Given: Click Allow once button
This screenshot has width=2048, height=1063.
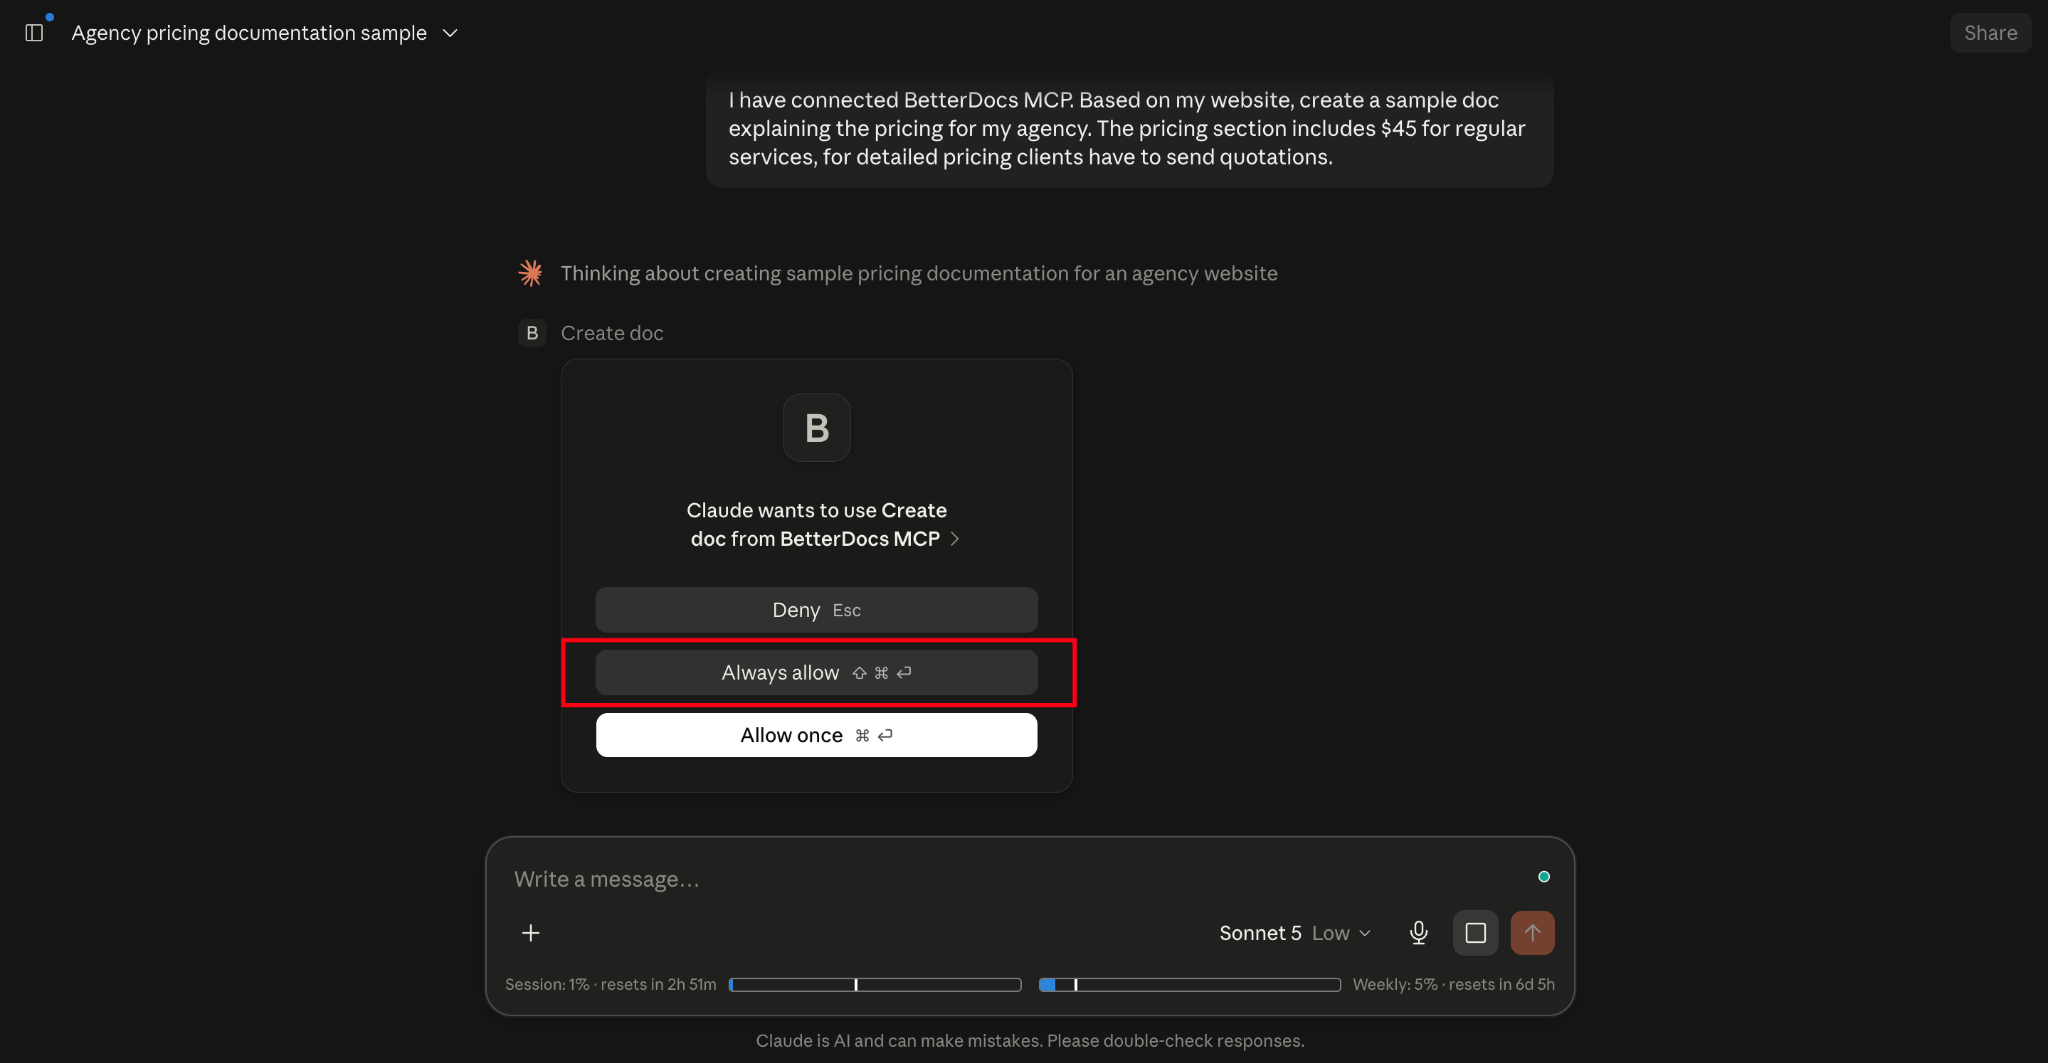Looking at the screenshot, I should pyautogui.click(x=817, y=735).
